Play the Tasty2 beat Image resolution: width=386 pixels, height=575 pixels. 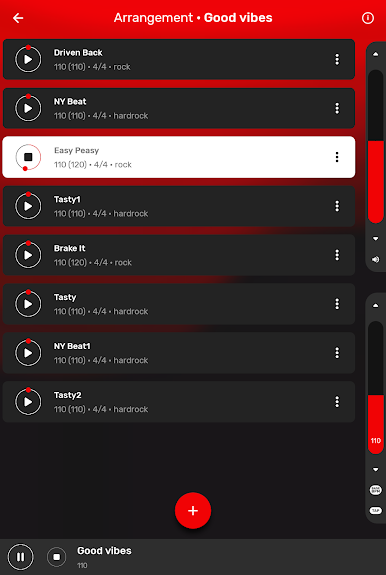coord(28,402)
